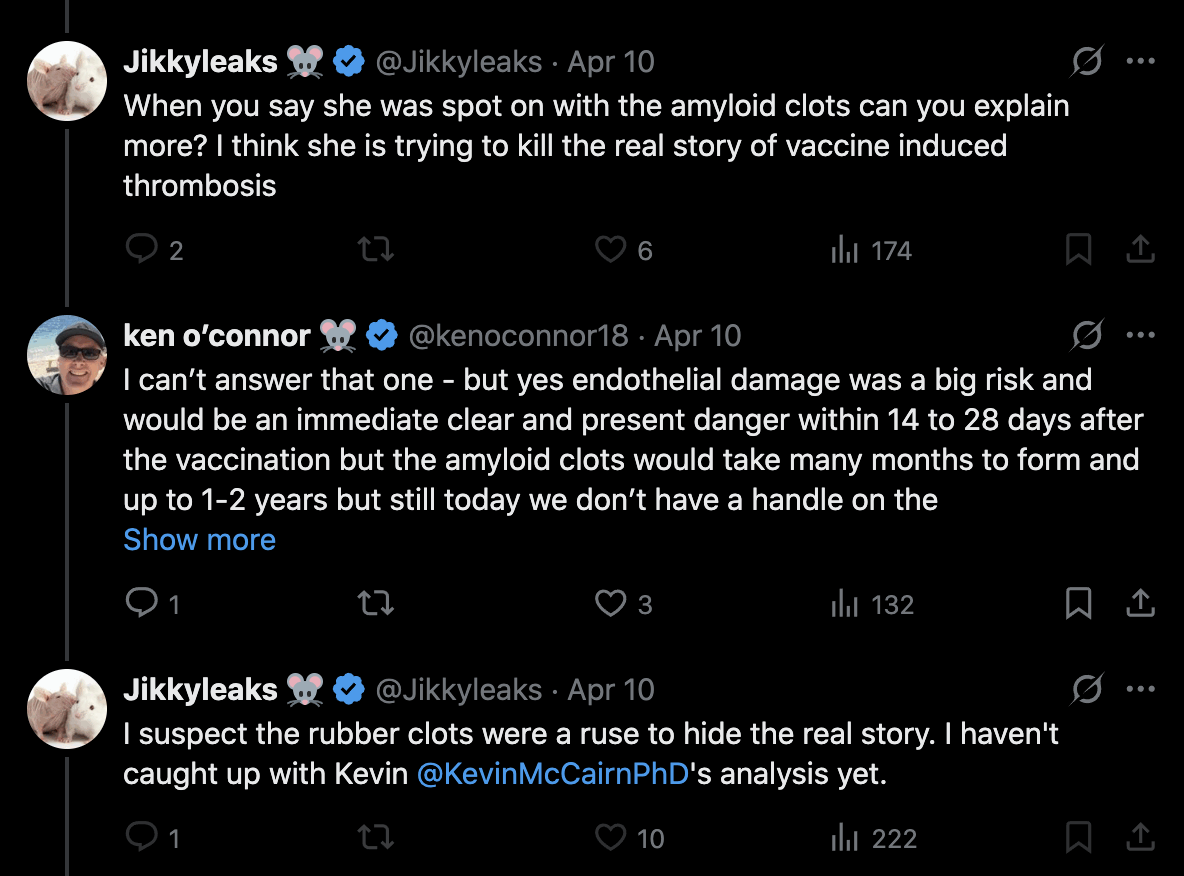The width and height of the screenshot is (1184, 876).
Task: Like ken o'connor's endothelial damage tweet
Action: [x=610, y=604]
